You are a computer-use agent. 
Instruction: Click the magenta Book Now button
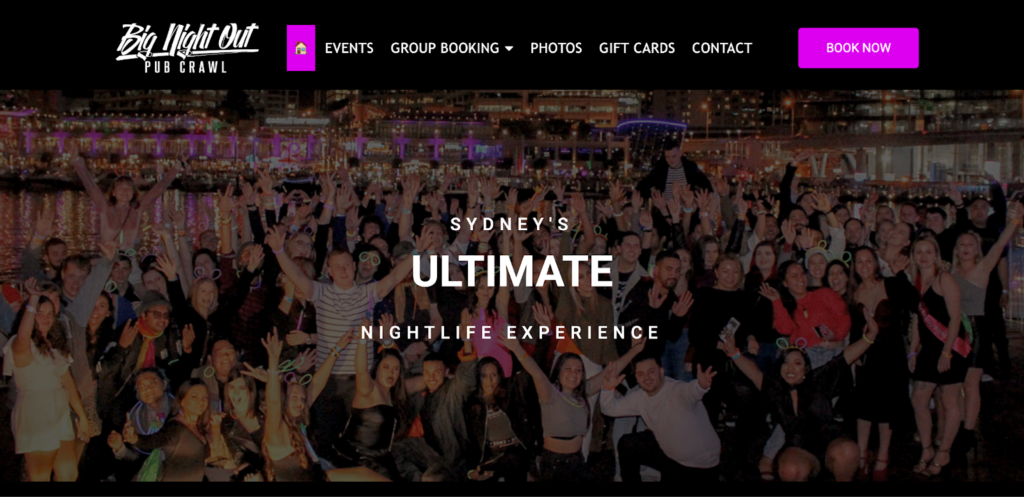tap(858, 48)
